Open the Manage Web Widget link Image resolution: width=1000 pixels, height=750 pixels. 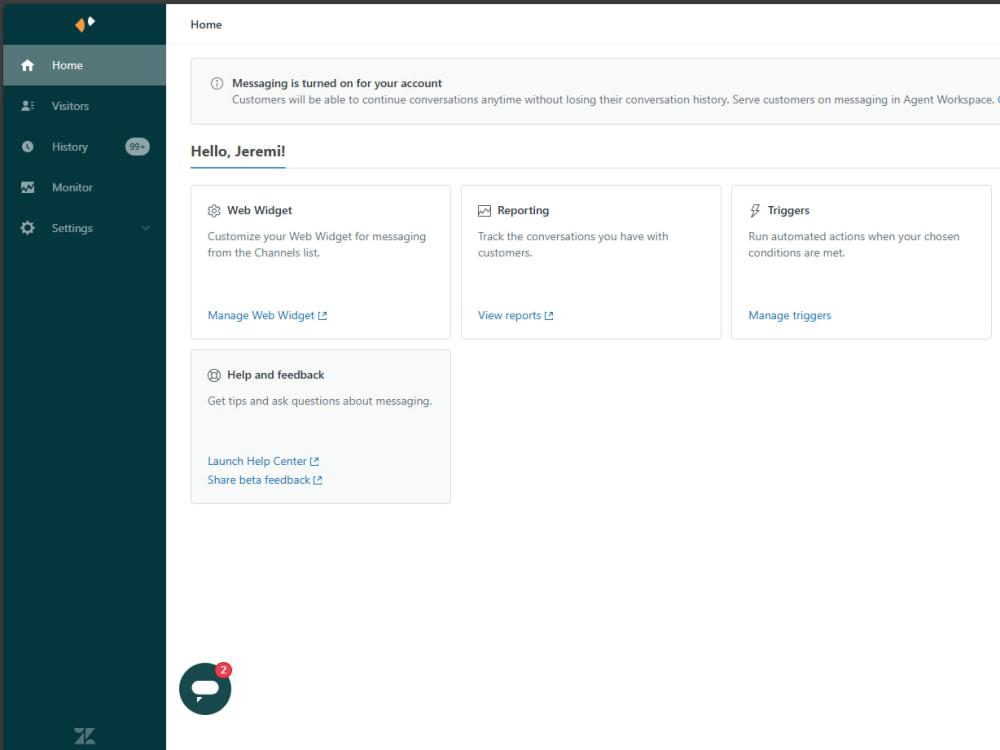267,316
